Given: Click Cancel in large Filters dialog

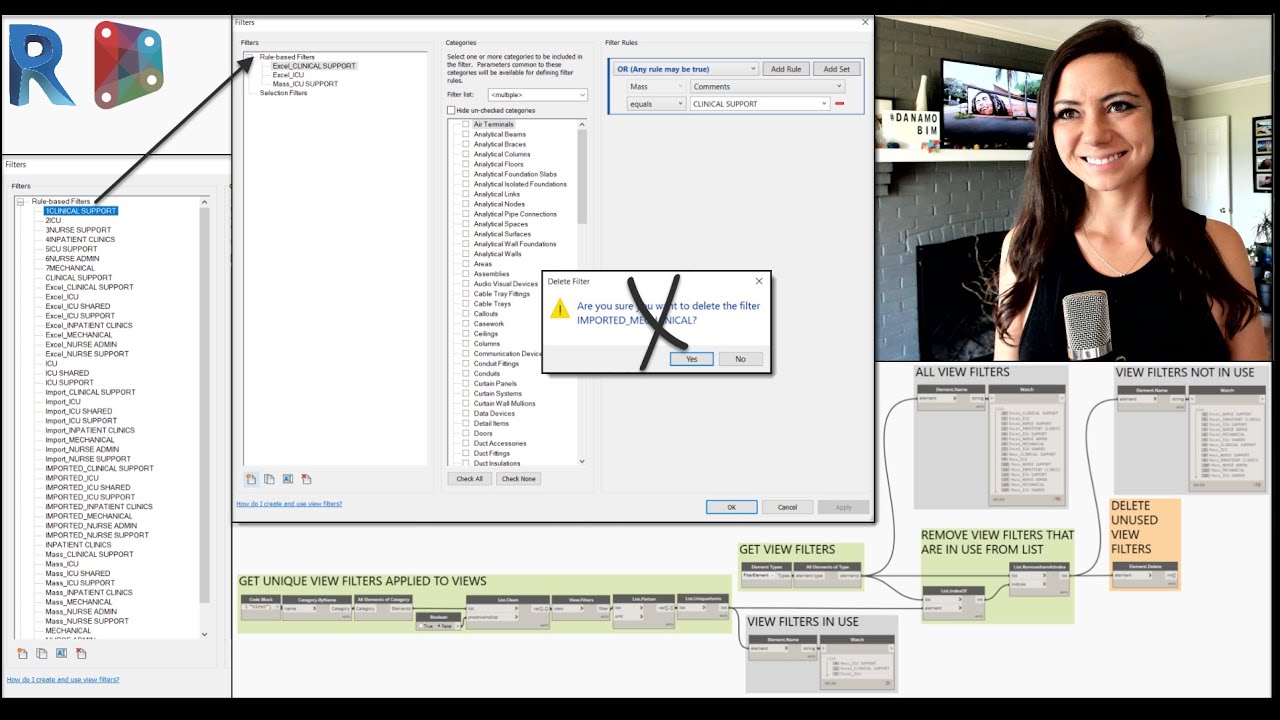Looking at the screenshot, I should coord(787,507).
